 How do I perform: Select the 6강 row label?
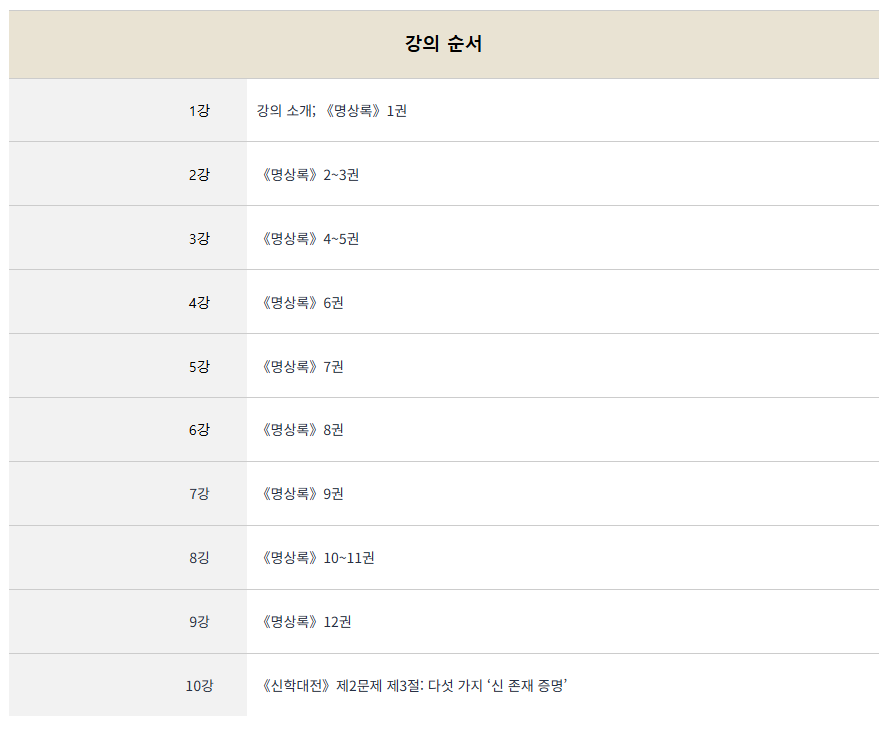[199, 430]
